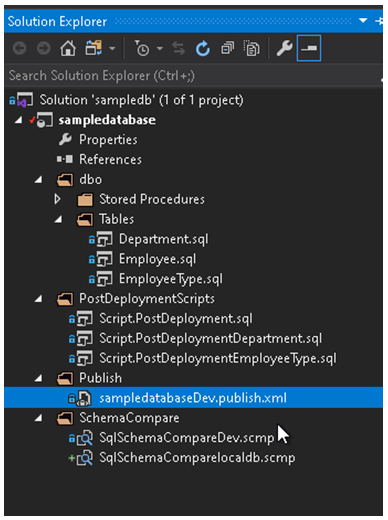The image size is (388, 520).
Task: Toggle Switch Views solution/folder icon
Action: [94, 49]
